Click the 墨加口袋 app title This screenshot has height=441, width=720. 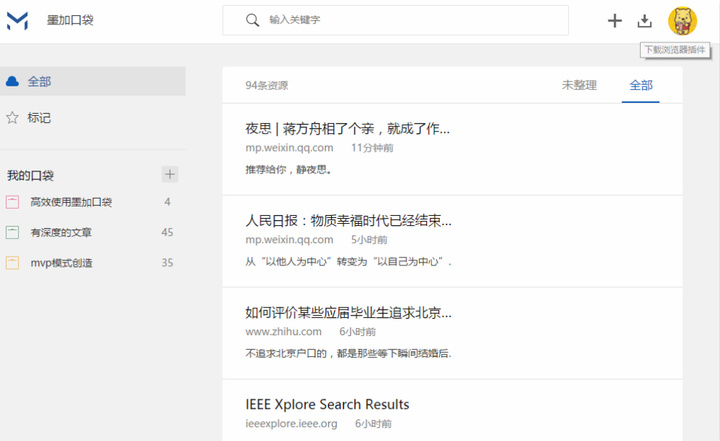click(70, 20)
